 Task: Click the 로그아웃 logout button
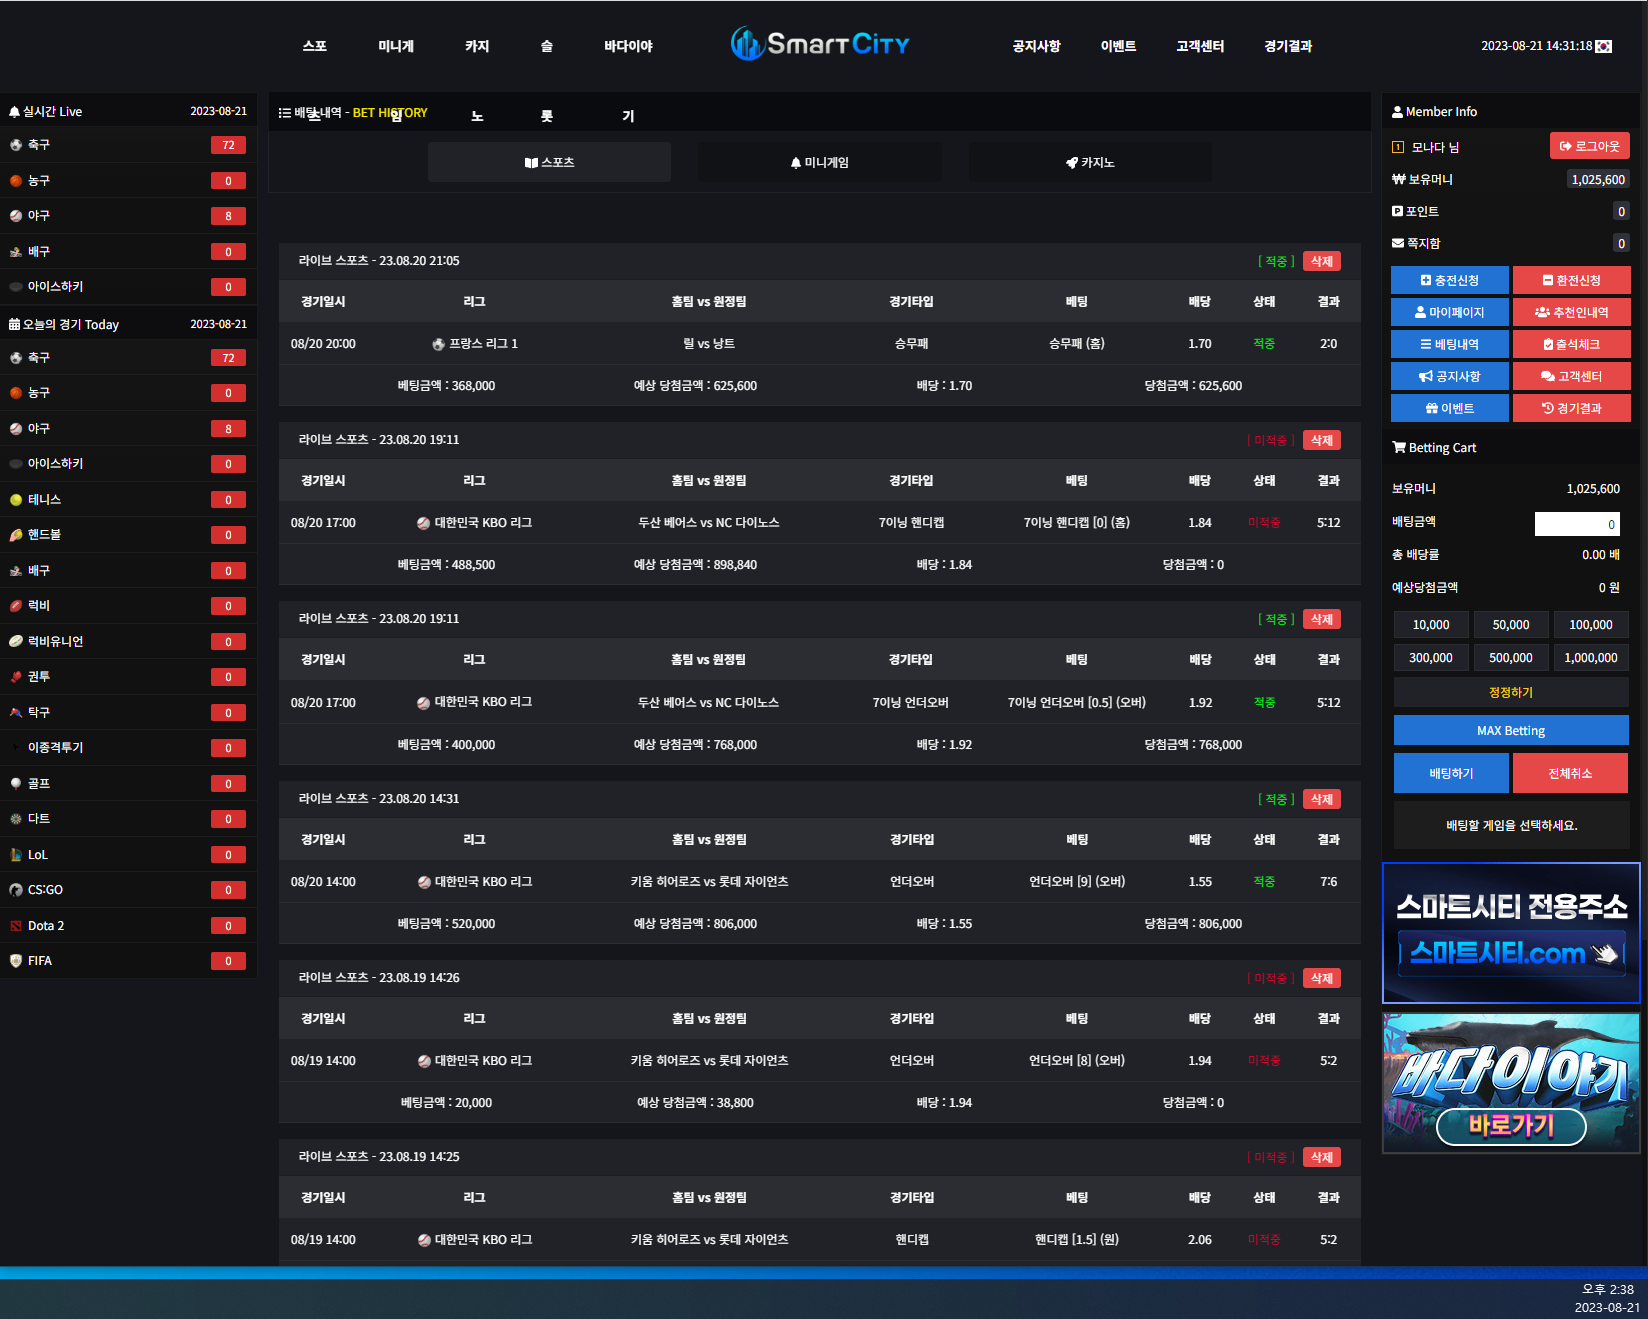click(x=1590, y=146)
